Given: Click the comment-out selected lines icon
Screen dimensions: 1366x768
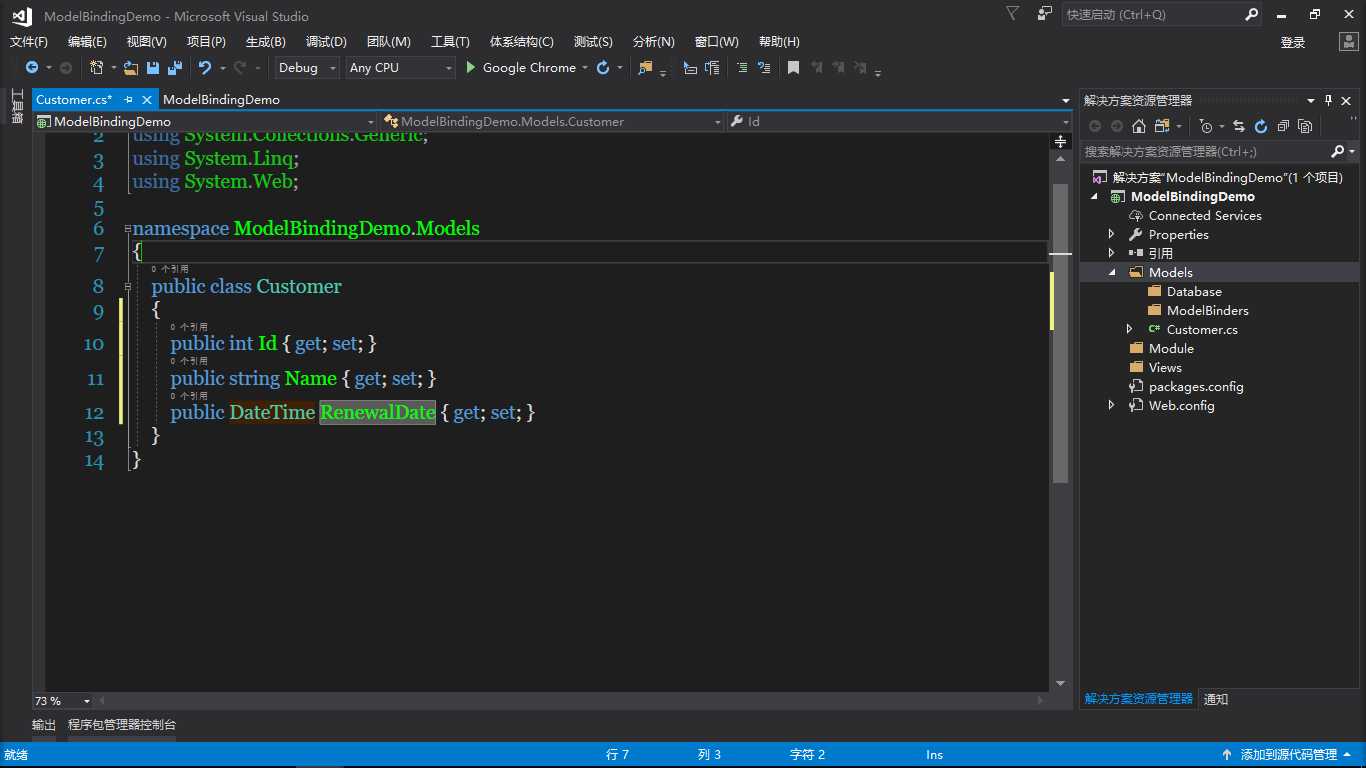Looking at the screenshot, I should 741,68.
